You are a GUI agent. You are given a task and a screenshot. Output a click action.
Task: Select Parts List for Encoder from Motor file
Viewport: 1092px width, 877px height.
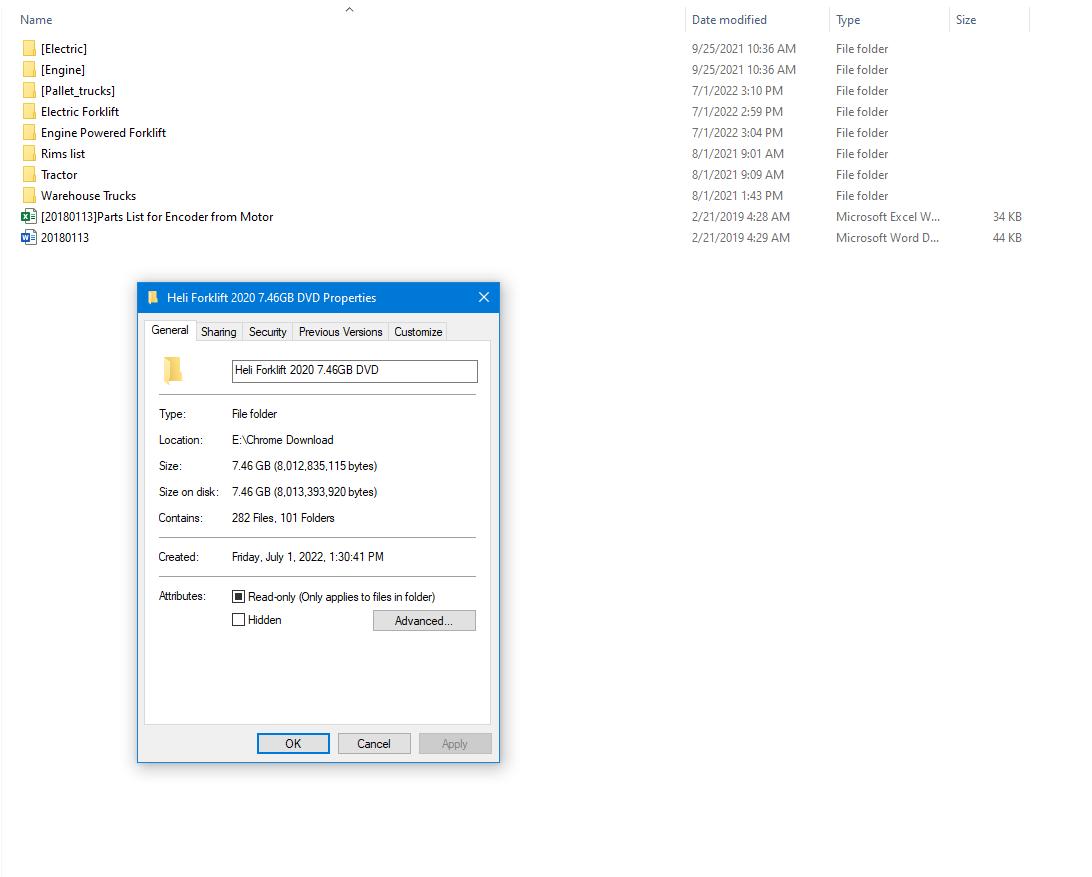(157, 217)
